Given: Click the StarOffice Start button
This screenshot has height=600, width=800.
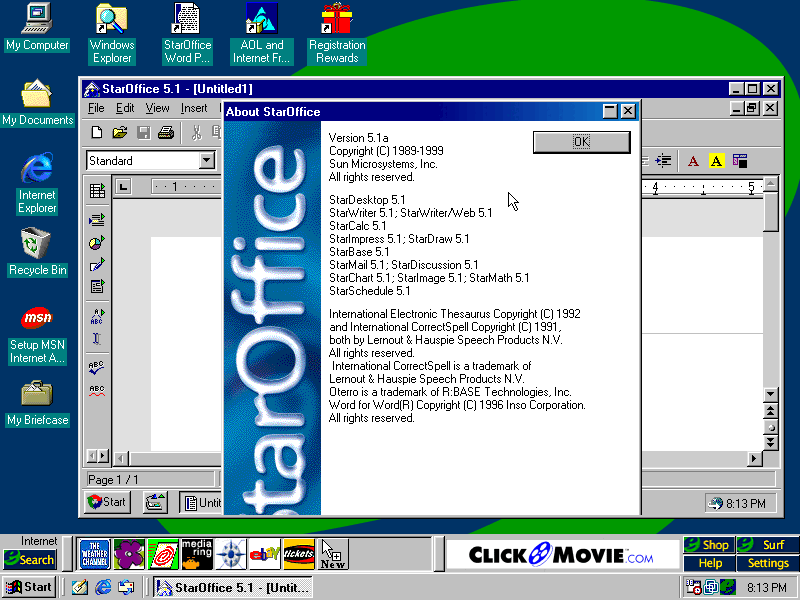Looking at the screenshot, I should [107, 502].
